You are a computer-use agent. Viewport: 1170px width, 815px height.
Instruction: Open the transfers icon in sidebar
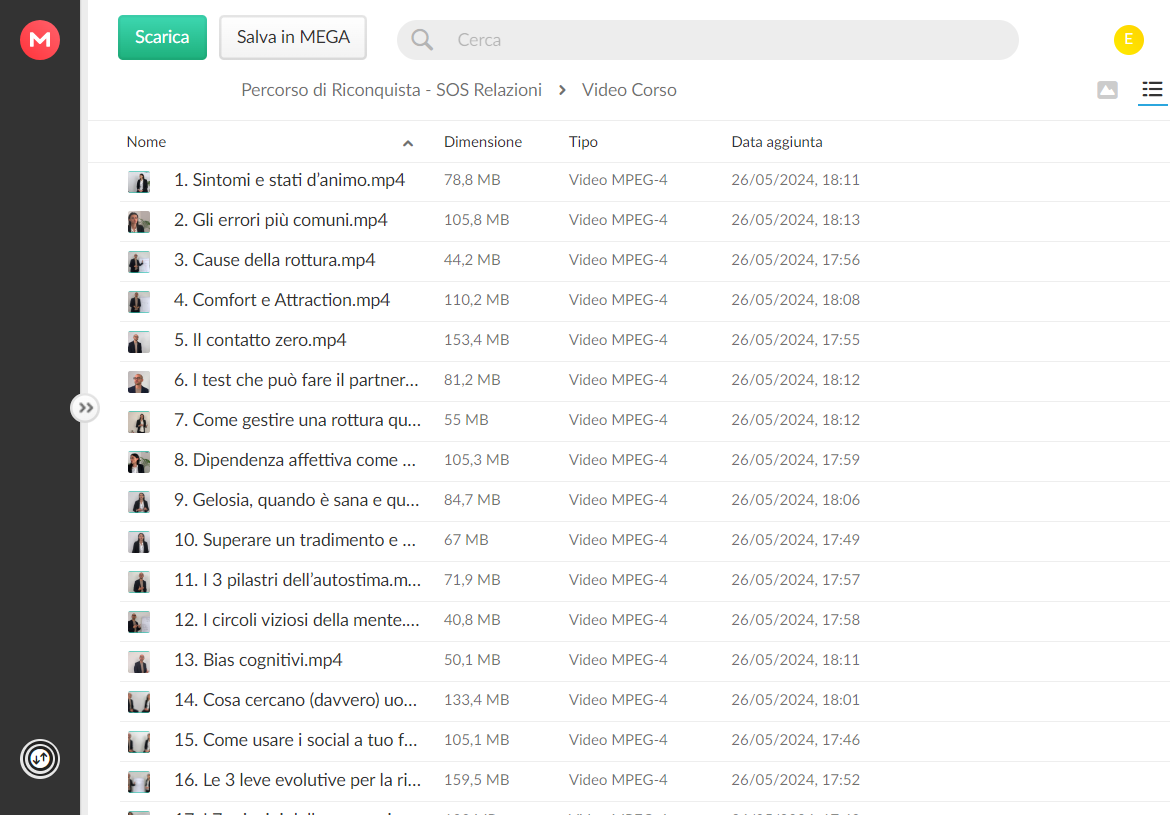[40, 759]
